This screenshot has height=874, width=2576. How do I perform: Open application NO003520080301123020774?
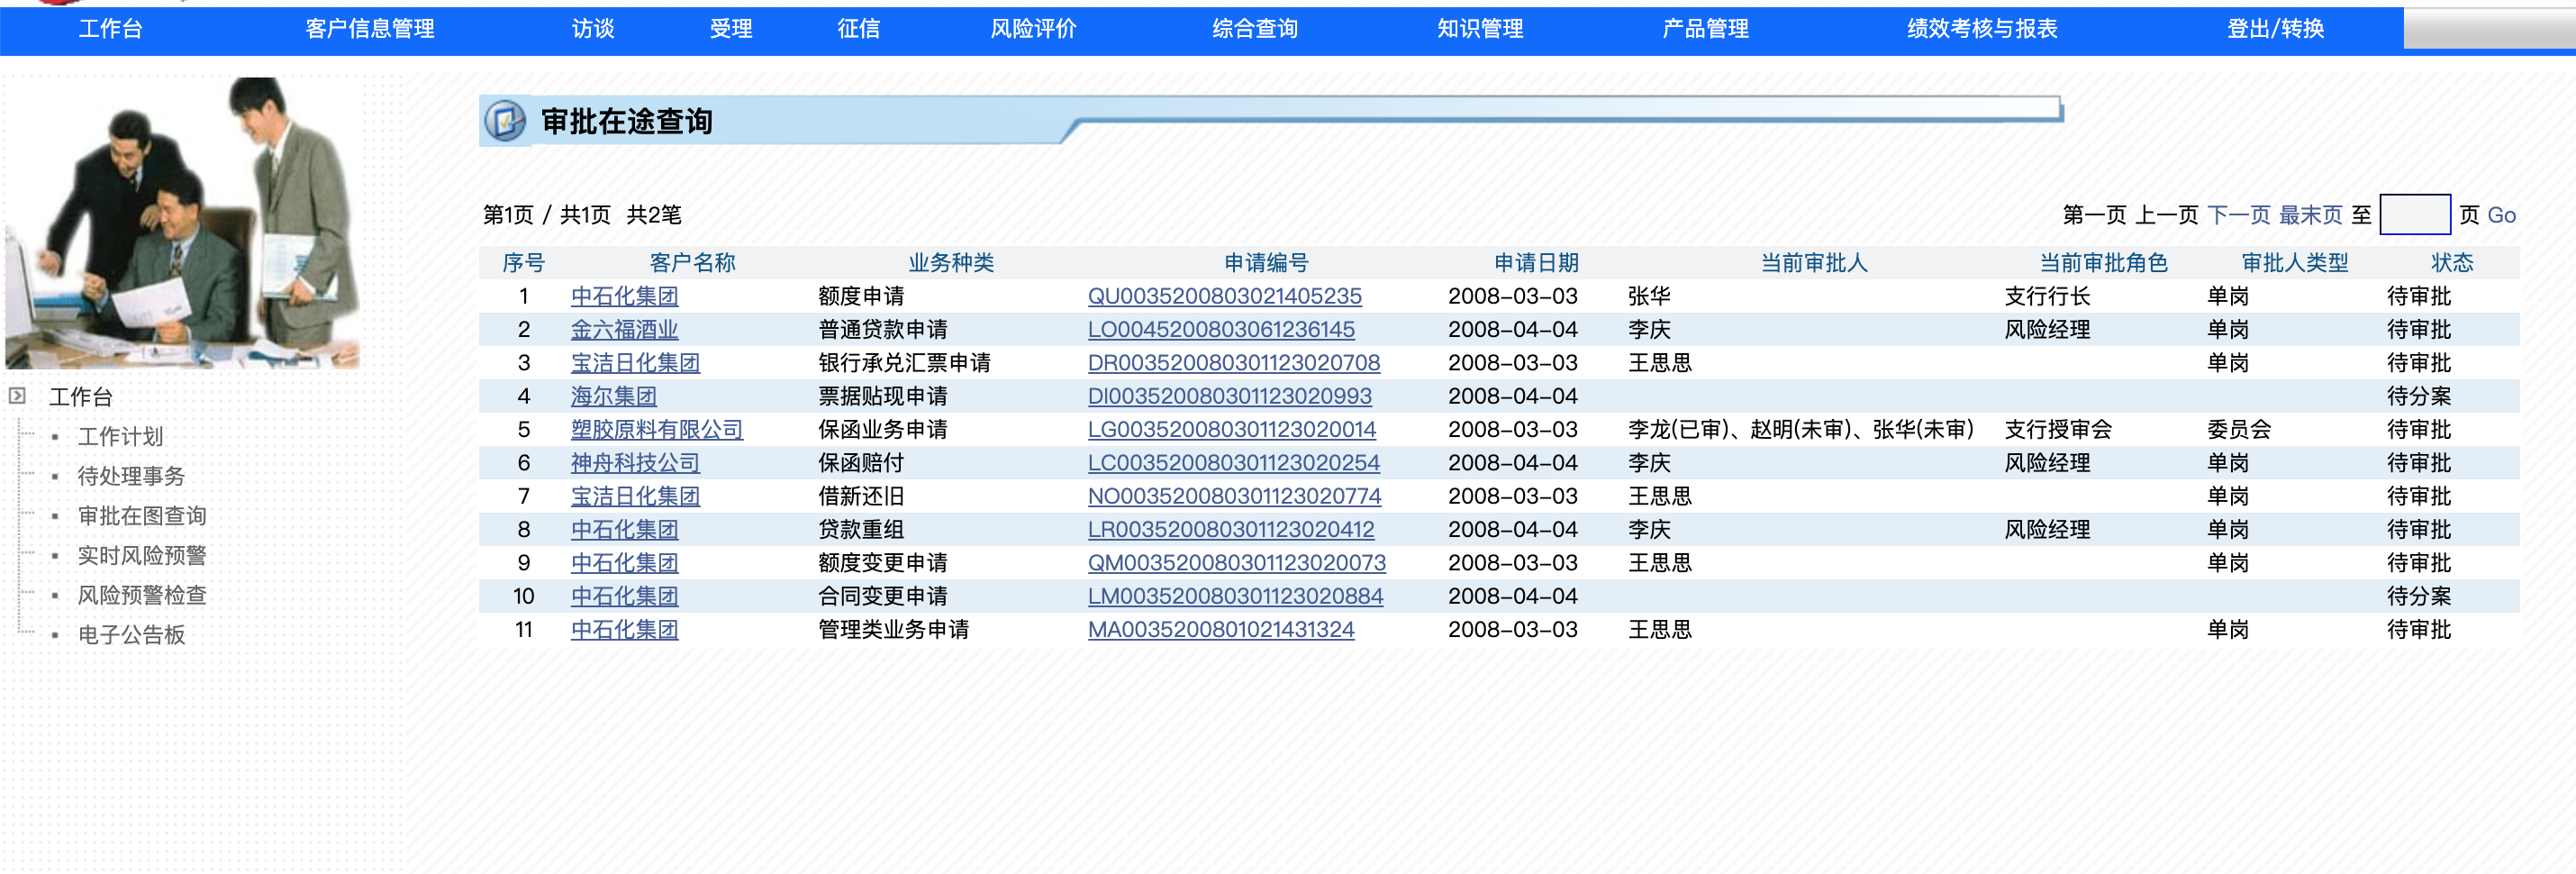tap(1234, 496)
